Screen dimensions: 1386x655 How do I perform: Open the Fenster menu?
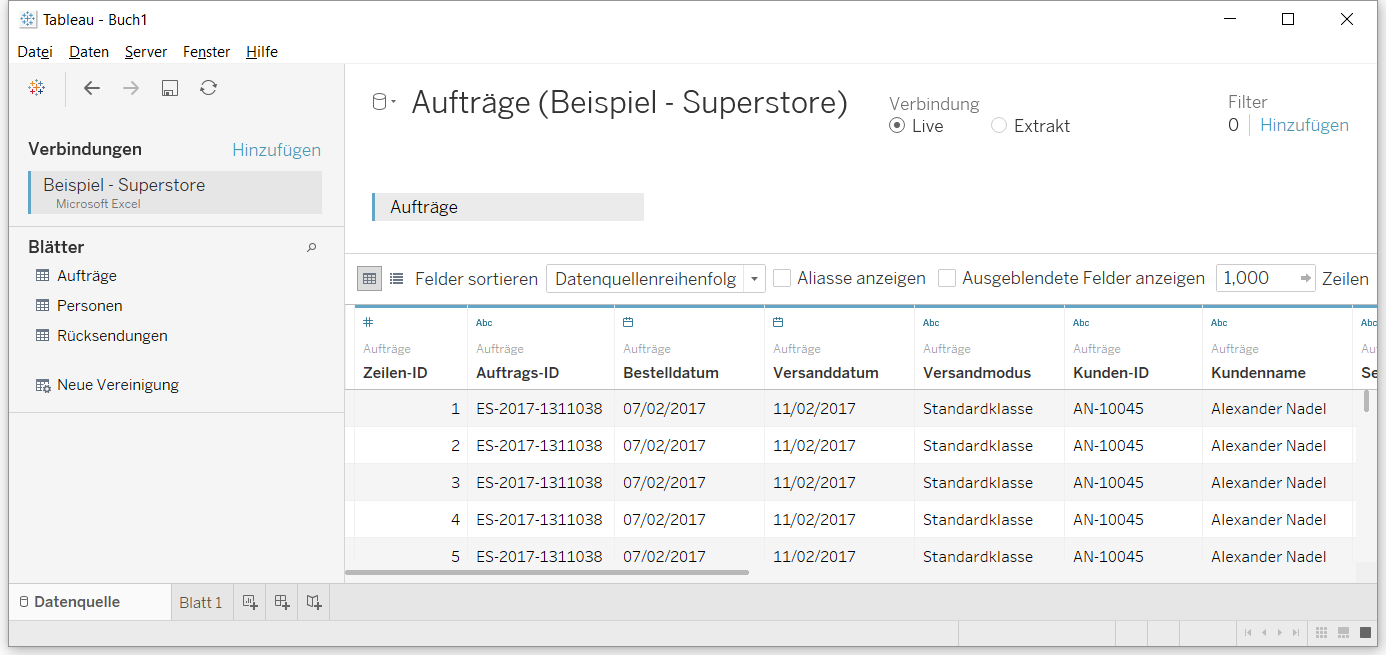207,52
